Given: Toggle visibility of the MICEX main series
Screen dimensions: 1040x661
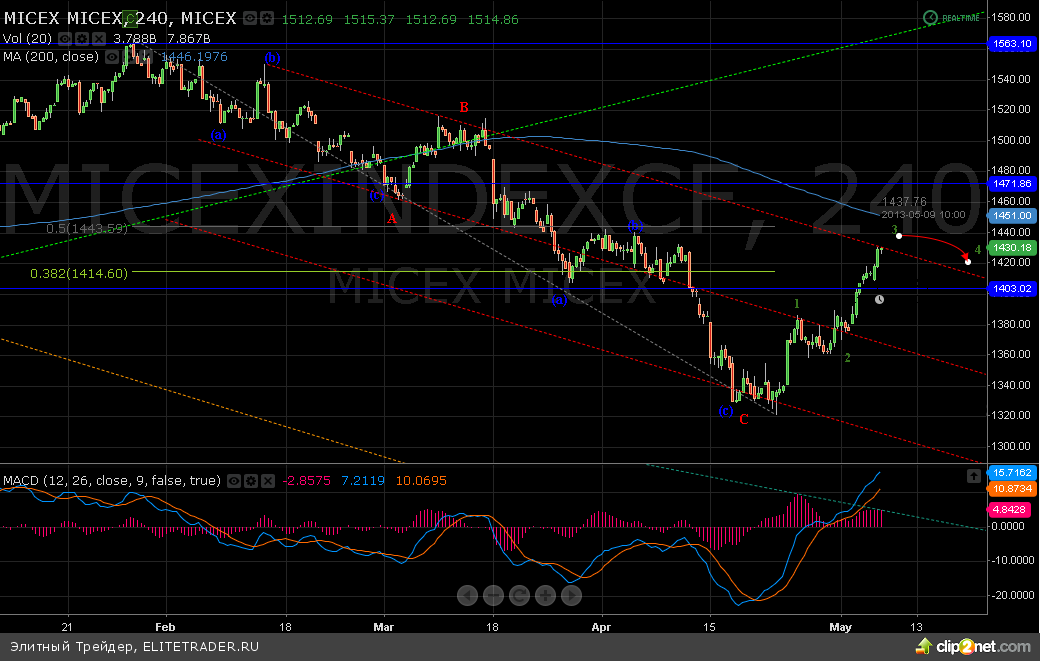Looking at the screenshot, I should (250, 19).
